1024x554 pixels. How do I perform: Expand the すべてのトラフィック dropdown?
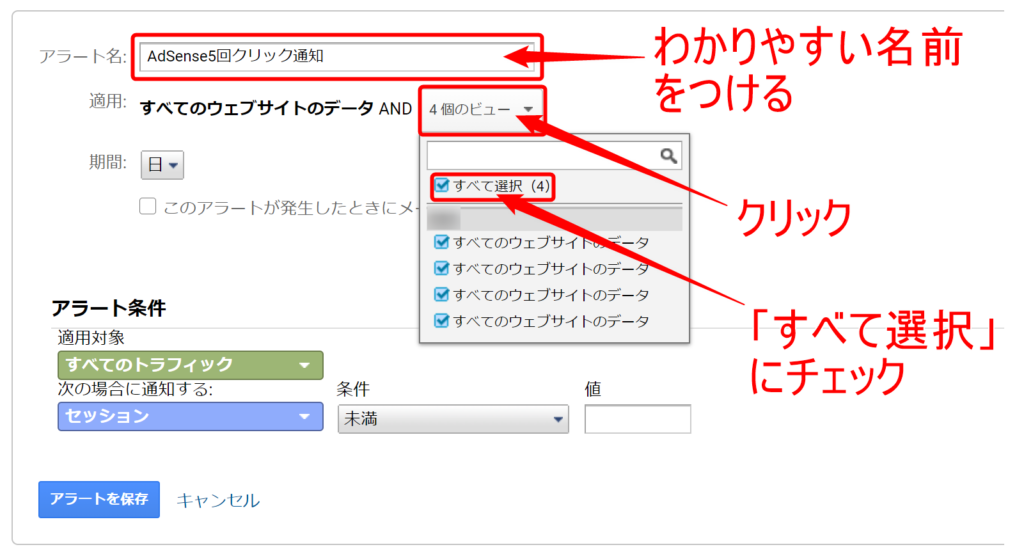[x=190, y=365]
